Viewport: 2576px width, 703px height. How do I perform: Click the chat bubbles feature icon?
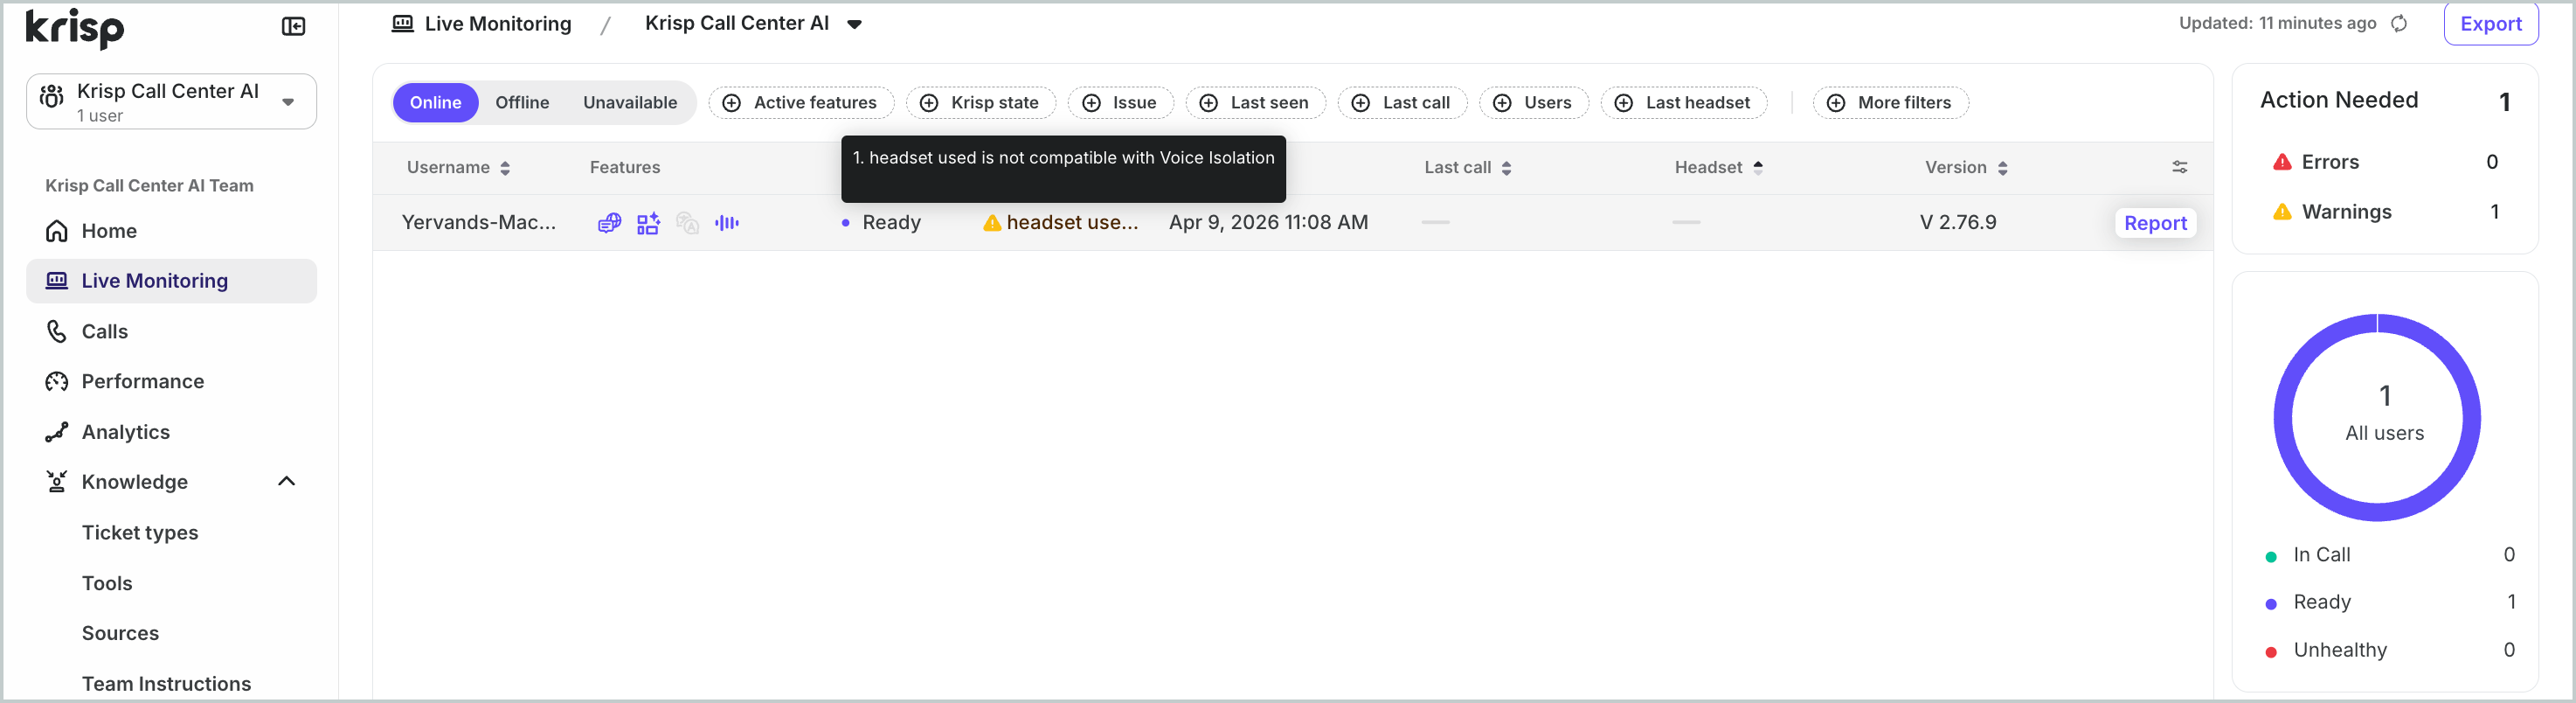pyautogui.click(x=609, y=223)
